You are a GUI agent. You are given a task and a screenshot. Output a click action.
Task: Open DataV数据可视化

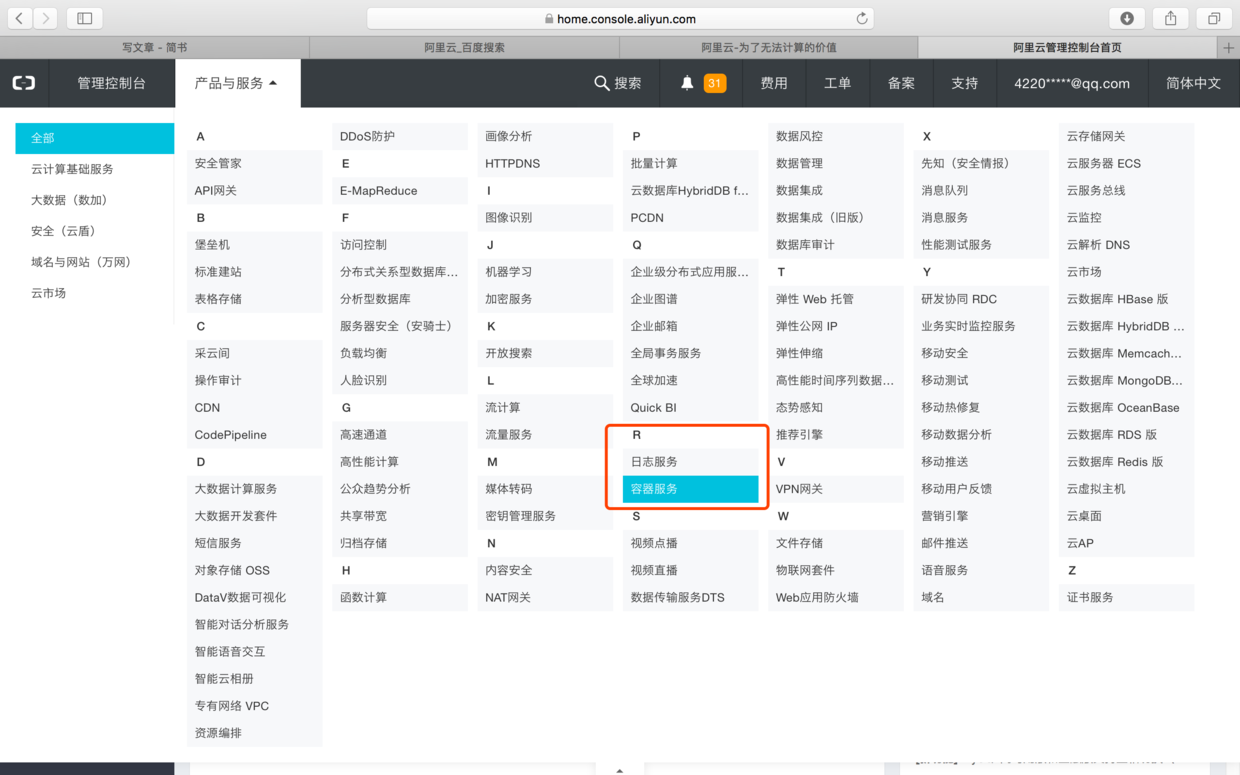(x=255, y=597)
